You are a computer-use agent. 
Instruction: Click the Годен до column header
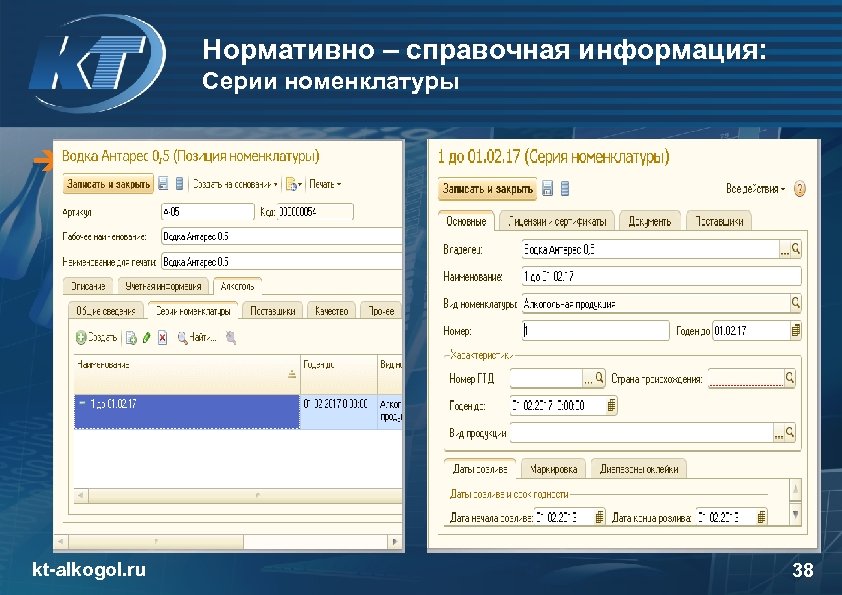pyautogui.click(x=338, y=373)
